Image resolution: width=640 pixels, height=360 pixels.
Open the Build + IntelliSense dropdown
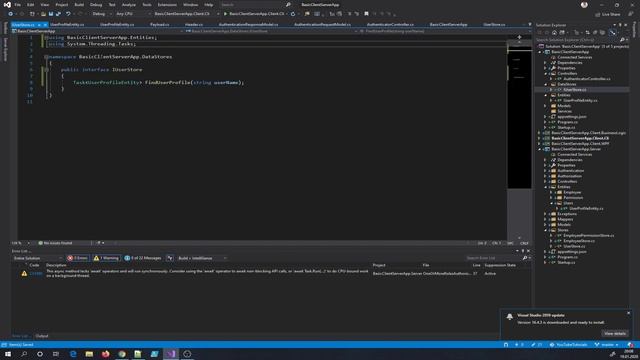pyautogui.click(x=202, y=258)
